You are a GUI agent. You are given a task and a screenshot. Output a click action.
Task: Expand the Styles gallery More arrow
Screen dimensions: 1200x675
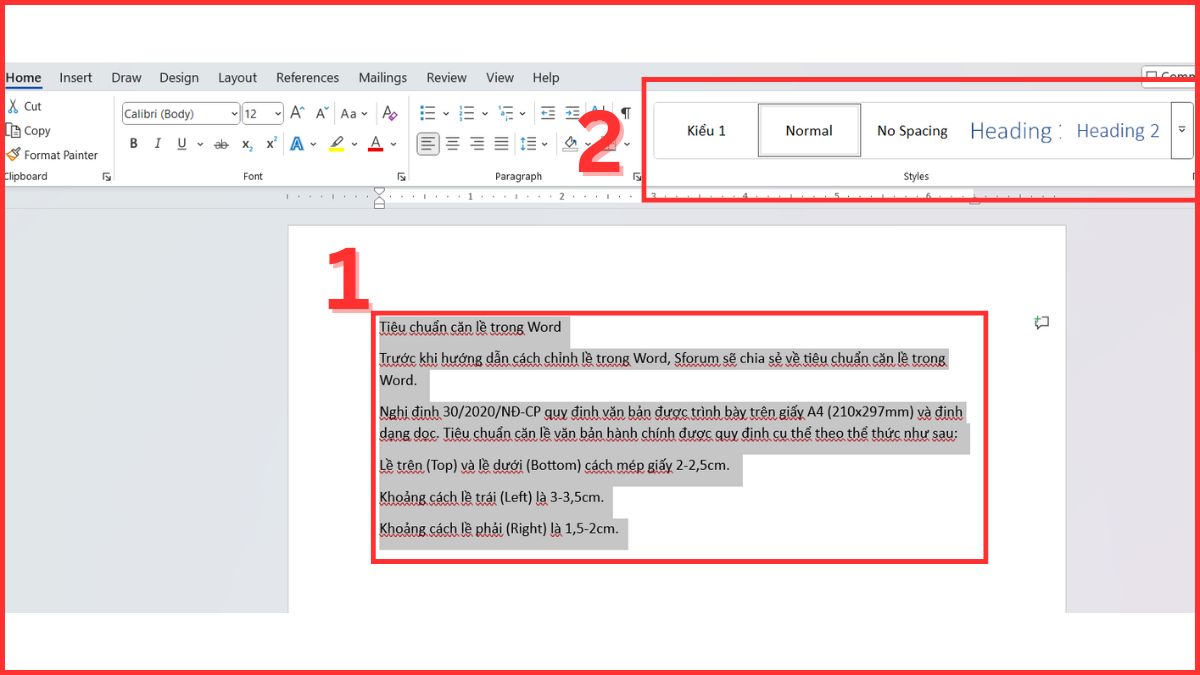pos(1181,130)
